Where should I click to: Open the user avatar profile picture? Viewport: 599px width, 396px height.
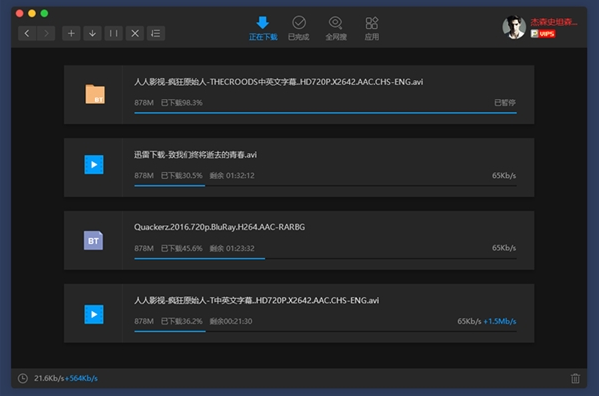point(514,27)
